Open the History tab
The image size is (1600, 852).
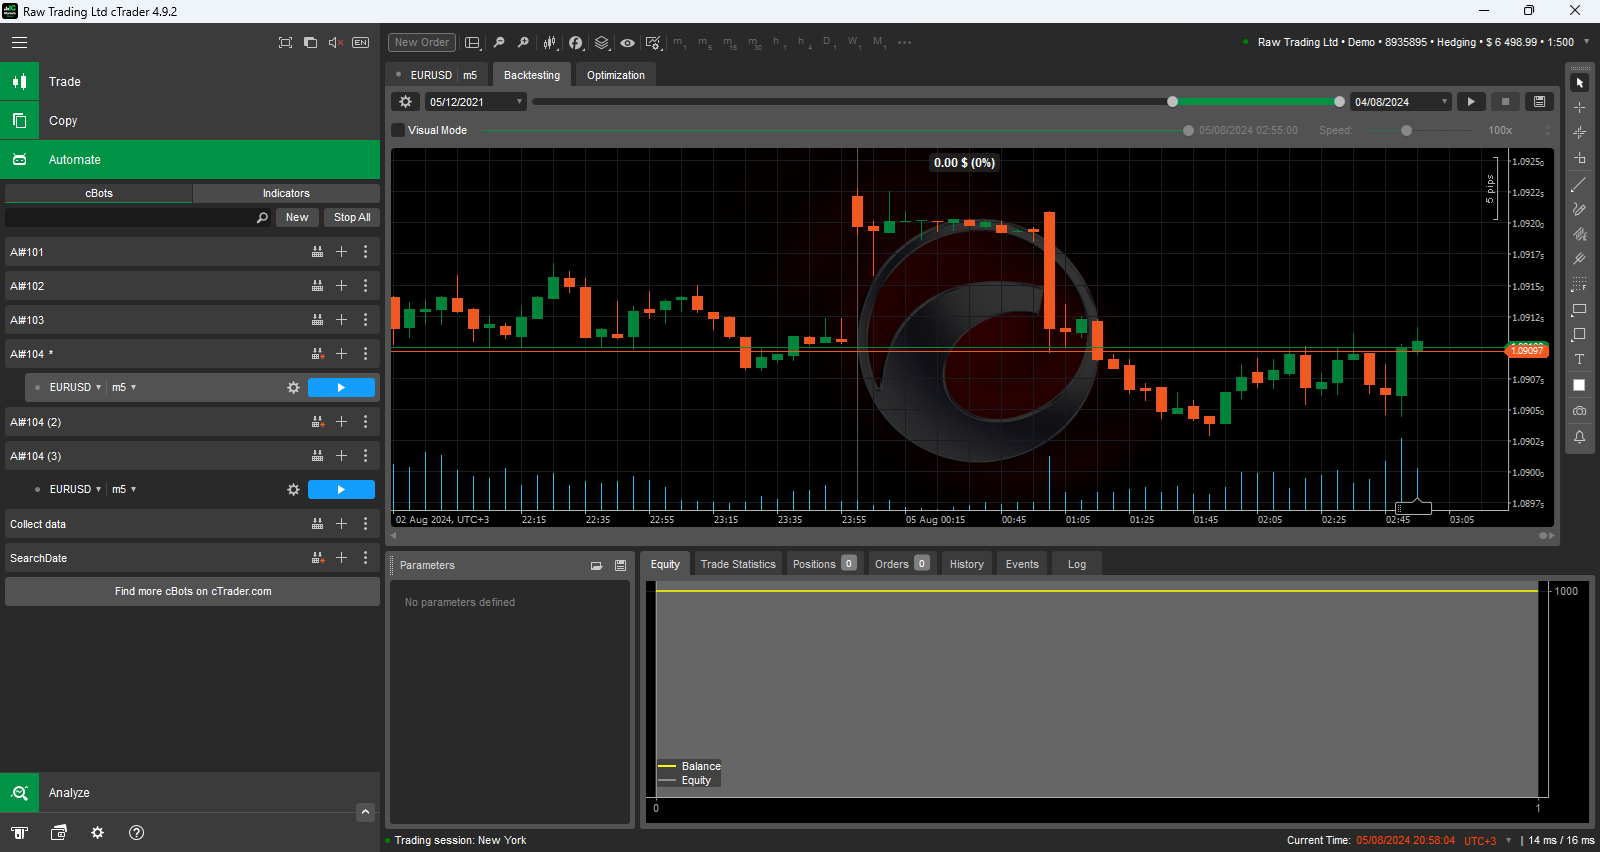(x=967, y=564)
